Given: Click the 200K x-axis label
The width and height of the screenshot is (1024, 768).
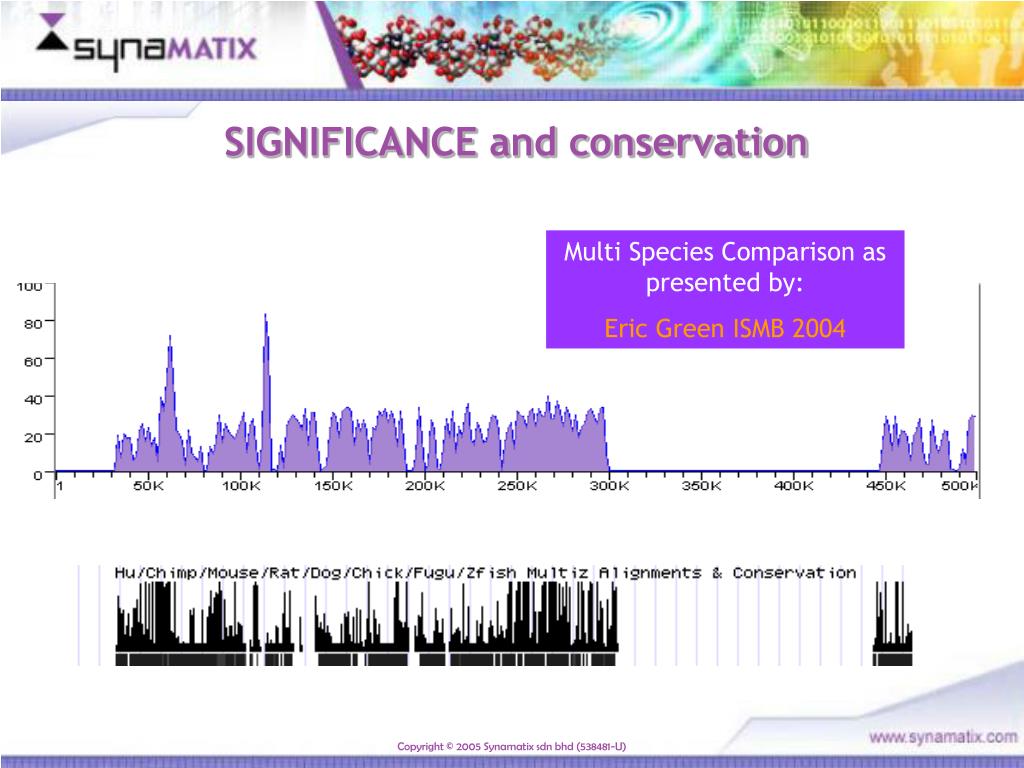Looking at the screenshot, I should coord(425,486).
